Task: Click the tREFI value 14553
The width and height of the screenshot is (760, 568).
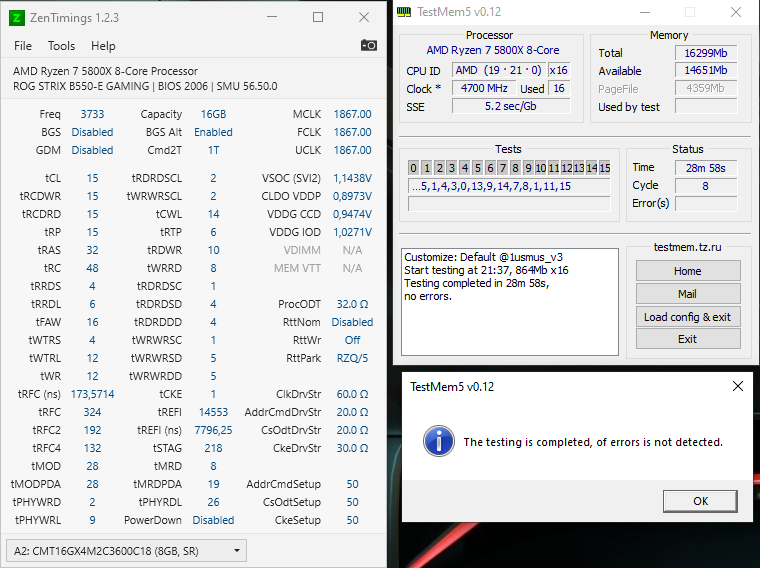Action: (x=213, y=412)
